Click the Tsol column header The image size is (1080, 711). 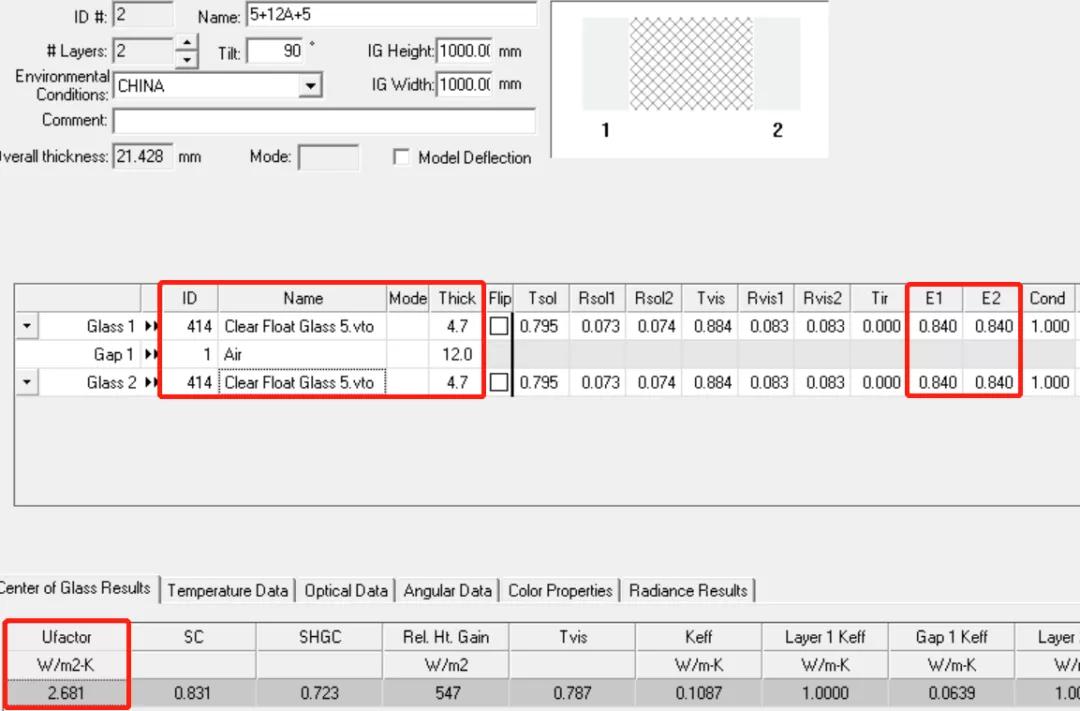tap(541, 298)
